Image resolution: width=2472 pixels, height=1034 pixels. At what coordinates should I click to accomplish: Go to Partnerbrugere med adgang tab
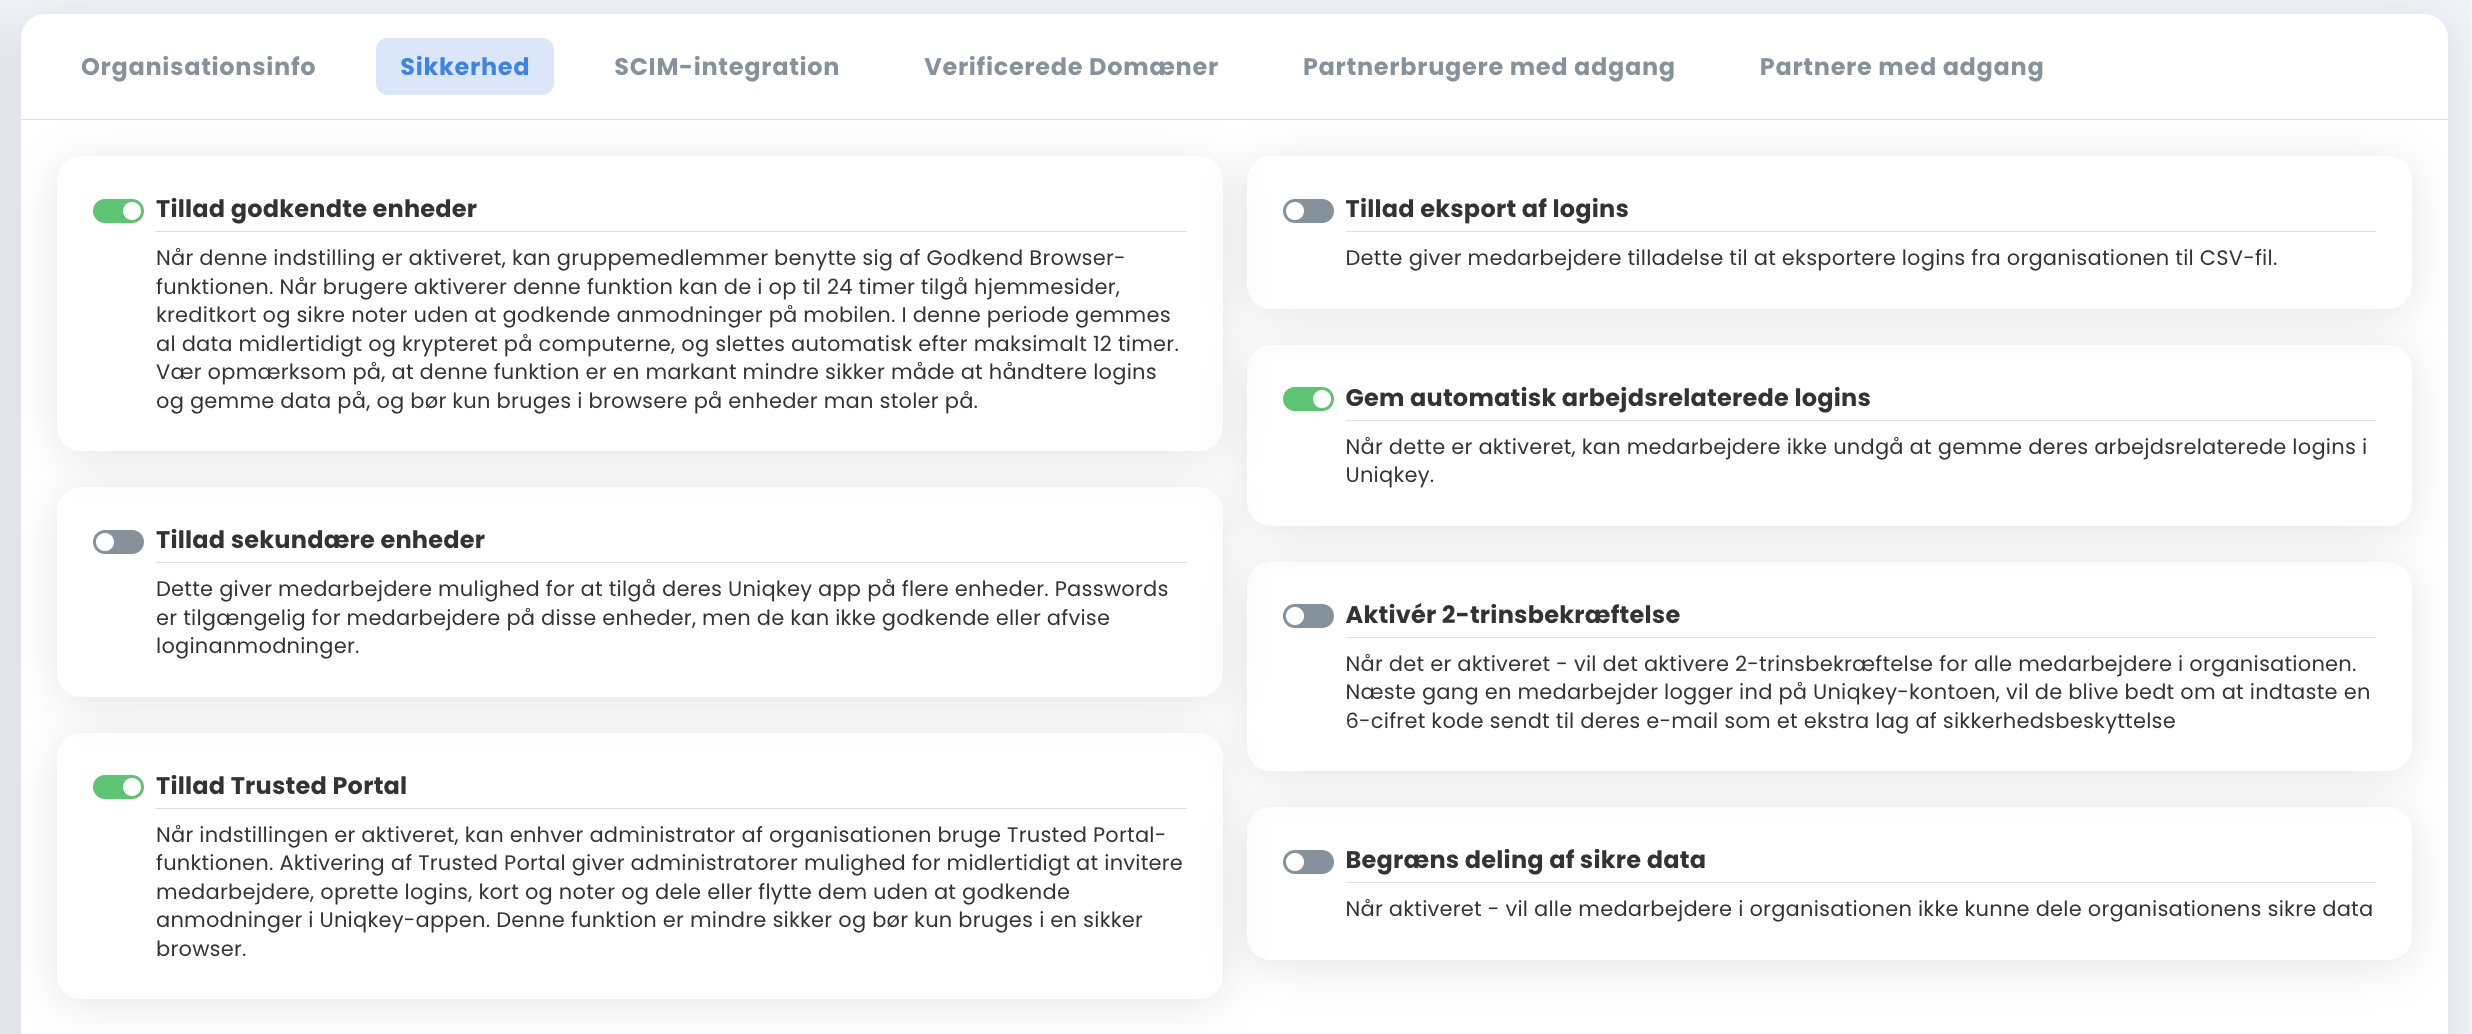1489,67
